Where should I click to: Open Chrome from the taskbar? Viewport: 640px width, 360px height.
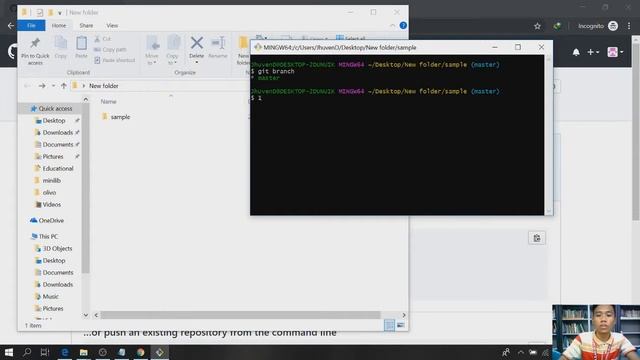(x=140, y=352)
